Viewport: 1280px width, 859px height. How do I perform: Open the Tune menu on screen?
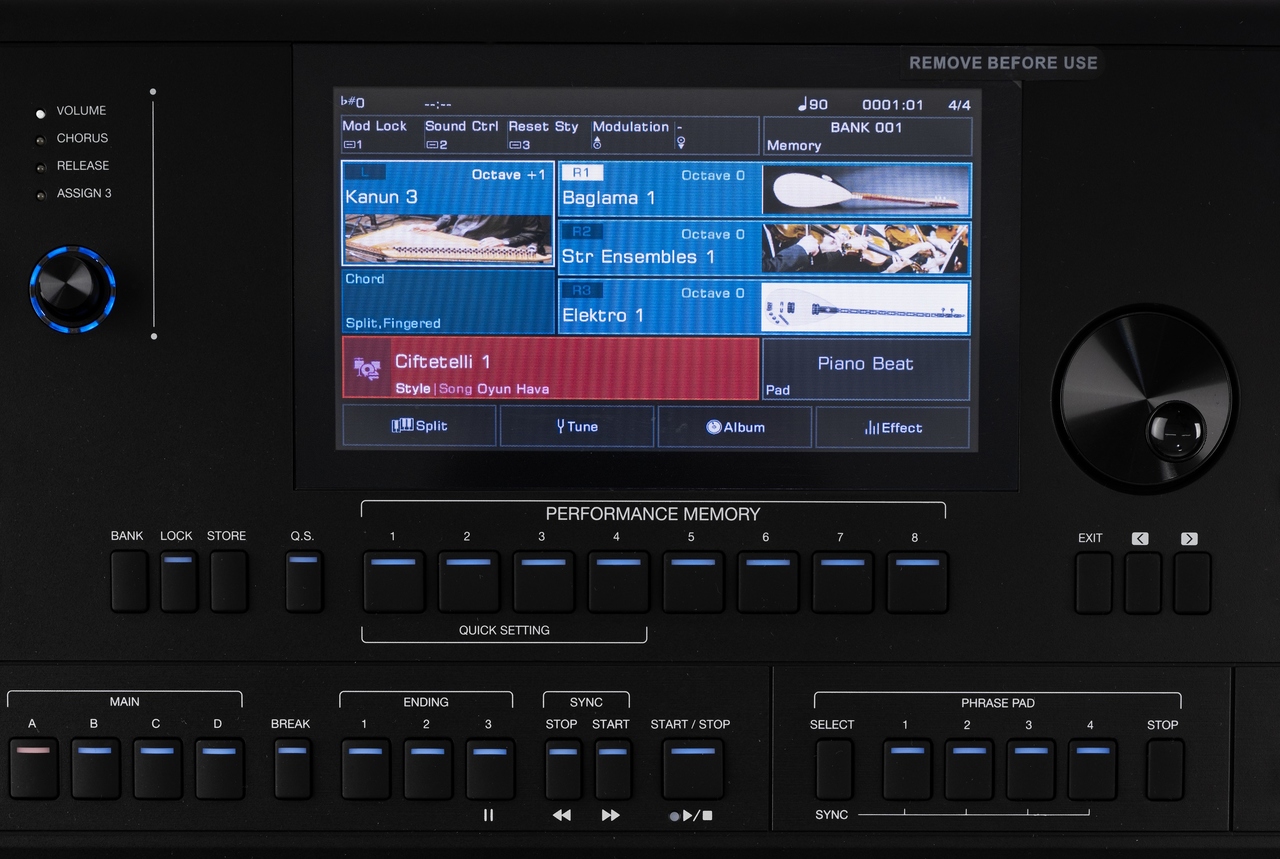coord(577,426)
